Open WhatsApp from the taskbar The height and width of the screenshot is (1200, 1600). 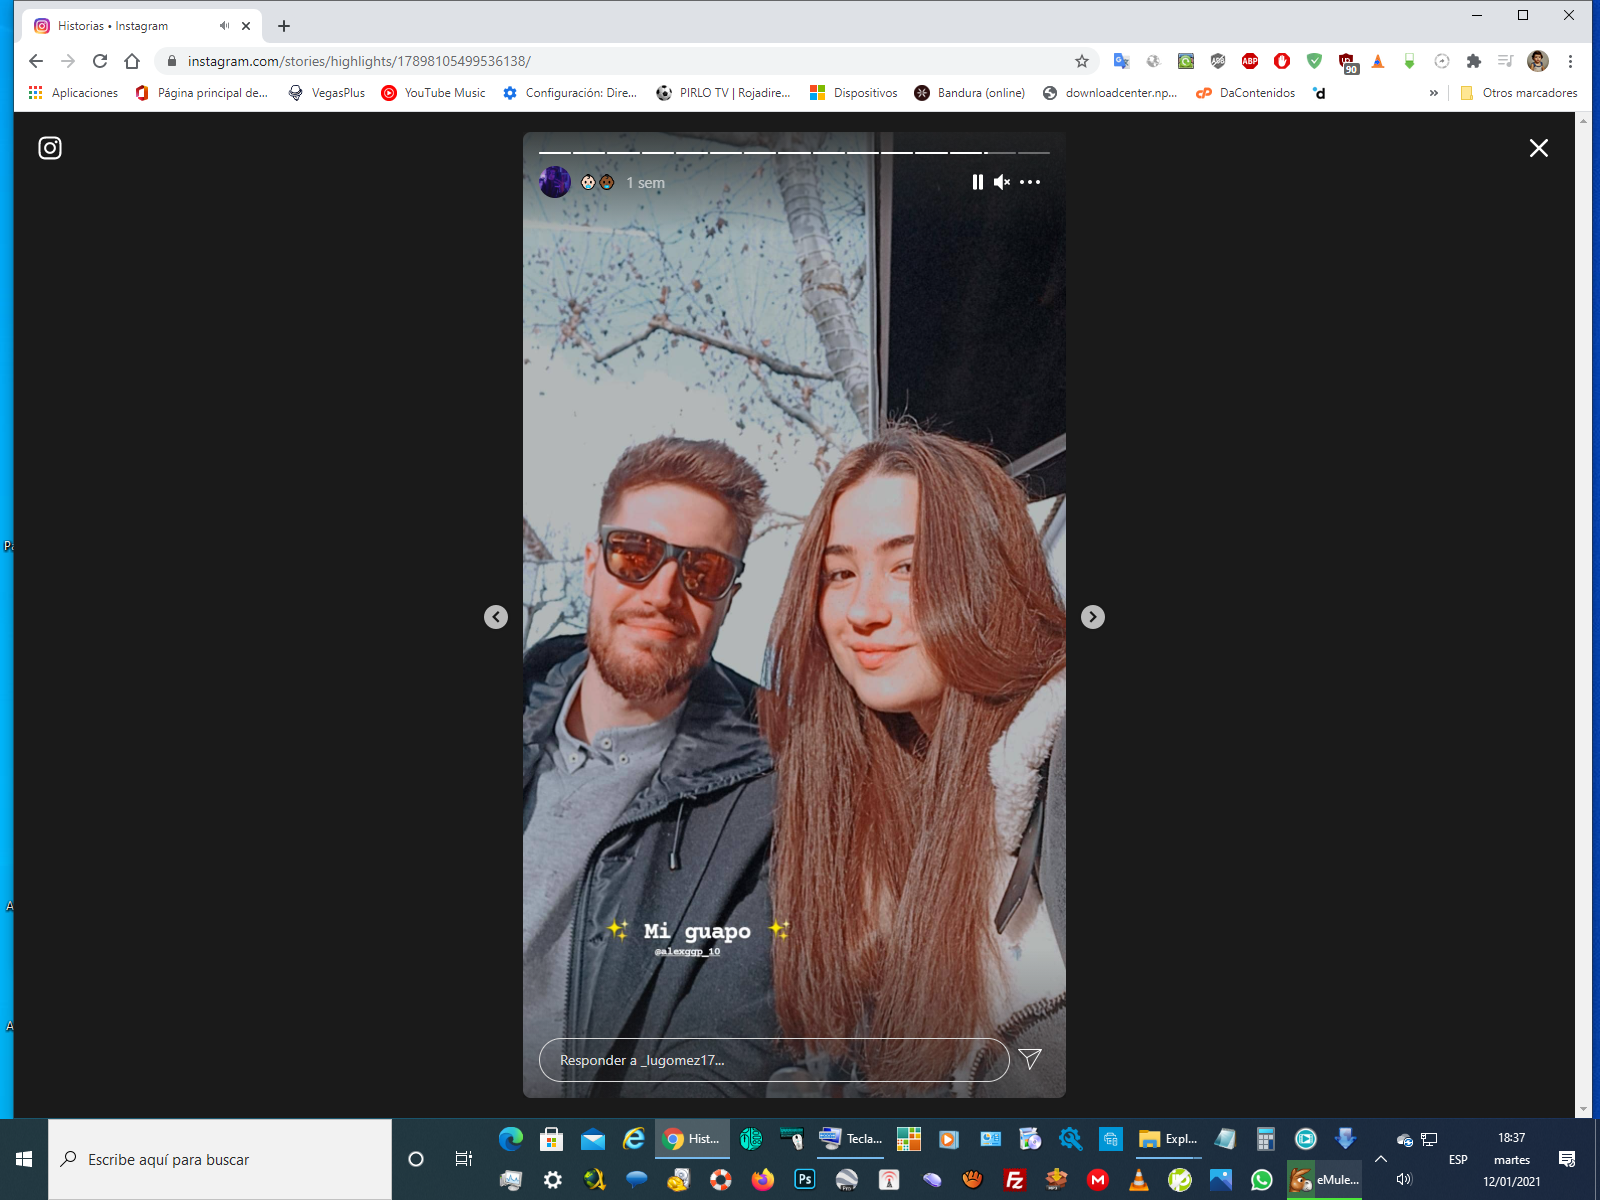(1261, 1180)
